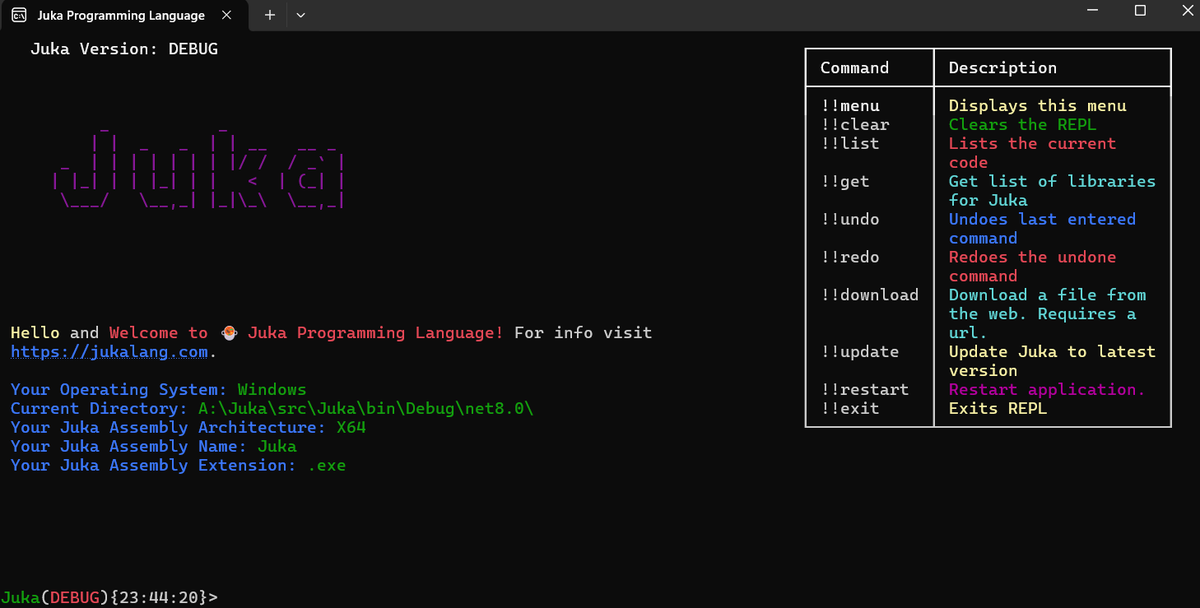The height and width of the screenshot is (608, 1200).
Task: Open a new terminal tab
Action: click(269, 15)
